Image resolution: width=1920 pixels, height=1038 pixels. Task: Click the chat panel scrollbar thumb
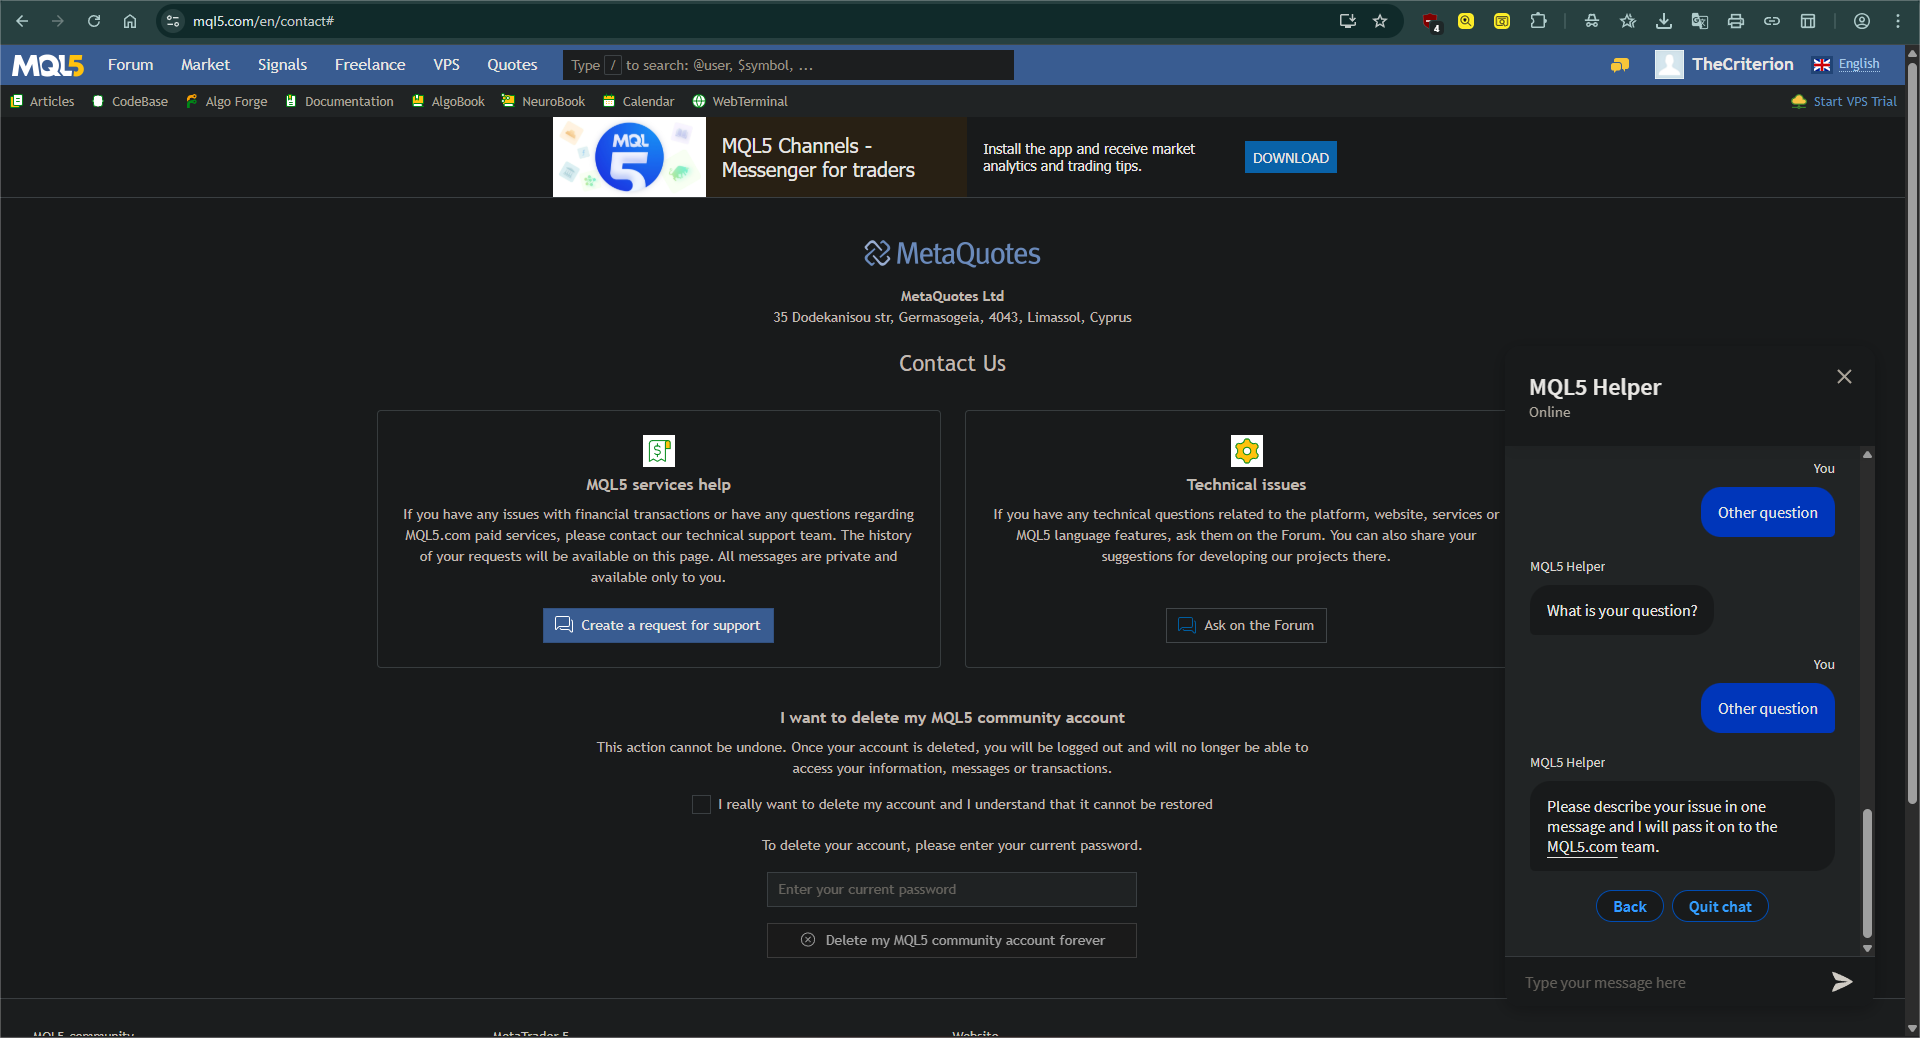(x=1867, y=873)
